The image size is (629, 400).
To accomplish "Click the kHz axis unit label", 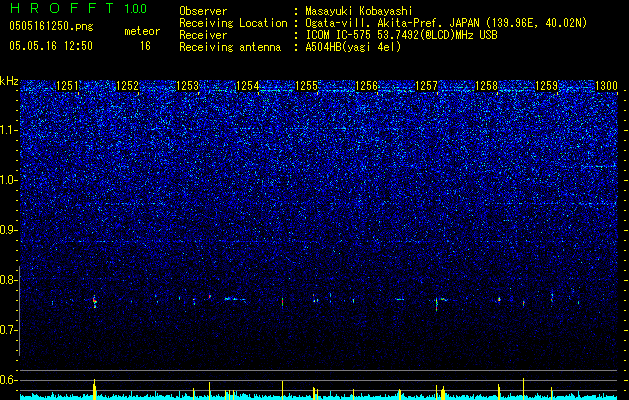I will click(9, 81).
